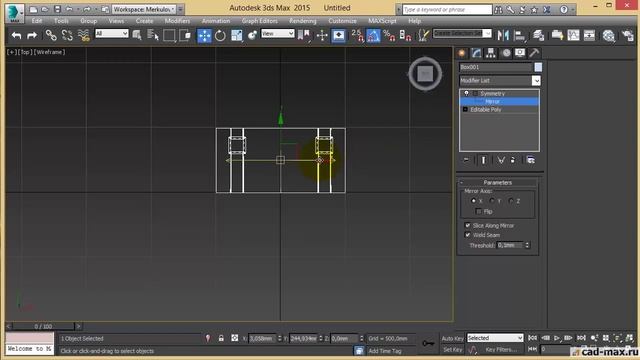This screenshot has width=640, height=360.
Task: Uncheck Slice Along Mirror
Action: (x=468, y=225)
